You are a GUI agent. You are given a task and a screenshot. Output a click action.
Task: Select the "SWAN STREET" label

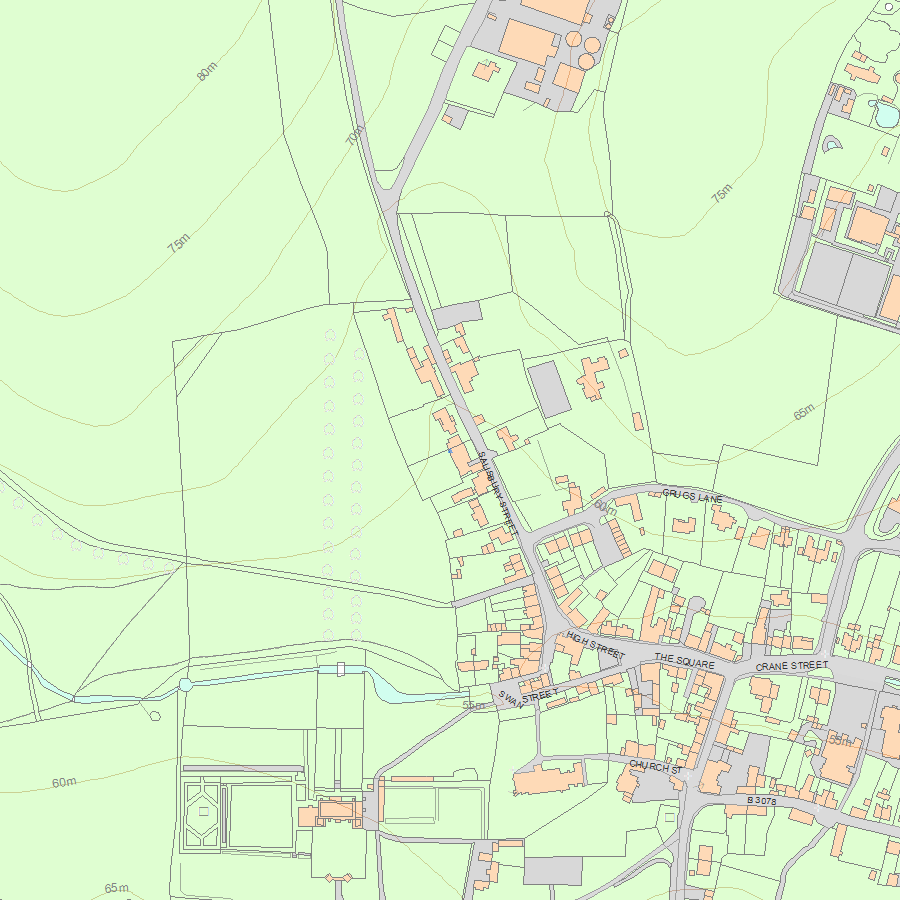coord(528,698)
